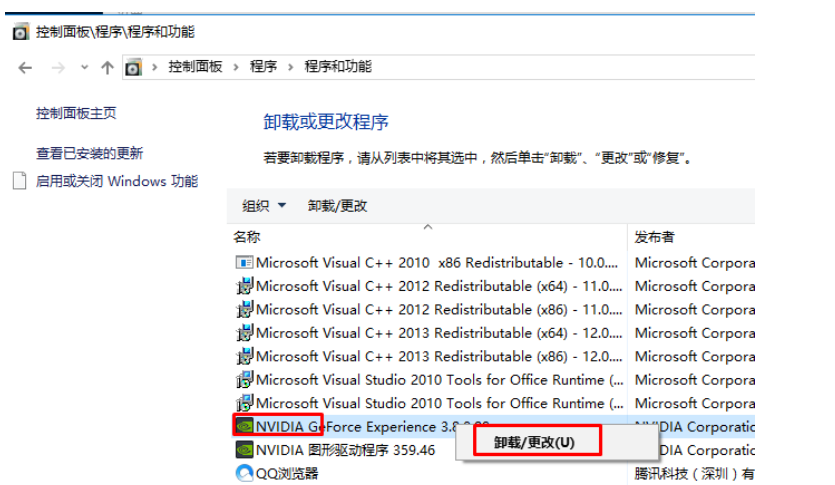Select Visual C++ 2012 Redistributable (x86) entry
835x485 pixels.
pos(439,310)
